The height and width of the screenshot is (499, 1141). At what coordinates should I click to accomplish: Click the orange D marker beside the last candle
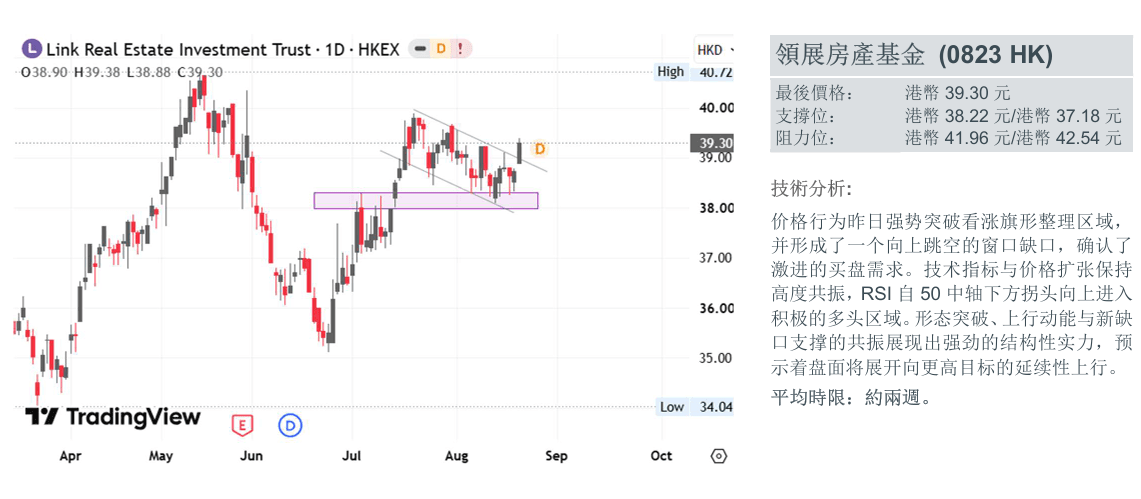(x=539, y=149)
